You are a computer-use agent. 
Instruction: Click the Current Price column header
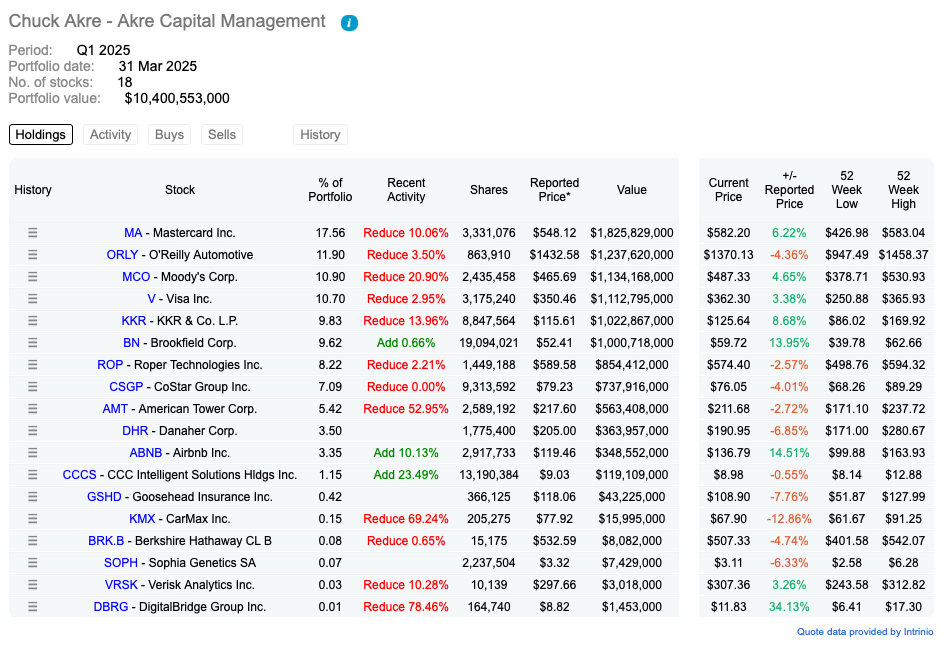(x=729, y=190)
